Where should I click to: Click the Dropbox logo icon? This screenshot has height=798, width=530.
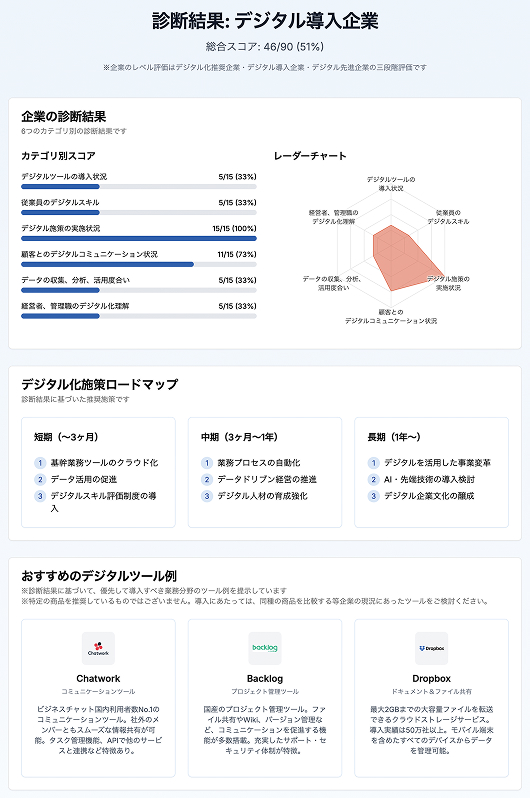(x=431, y=648)
